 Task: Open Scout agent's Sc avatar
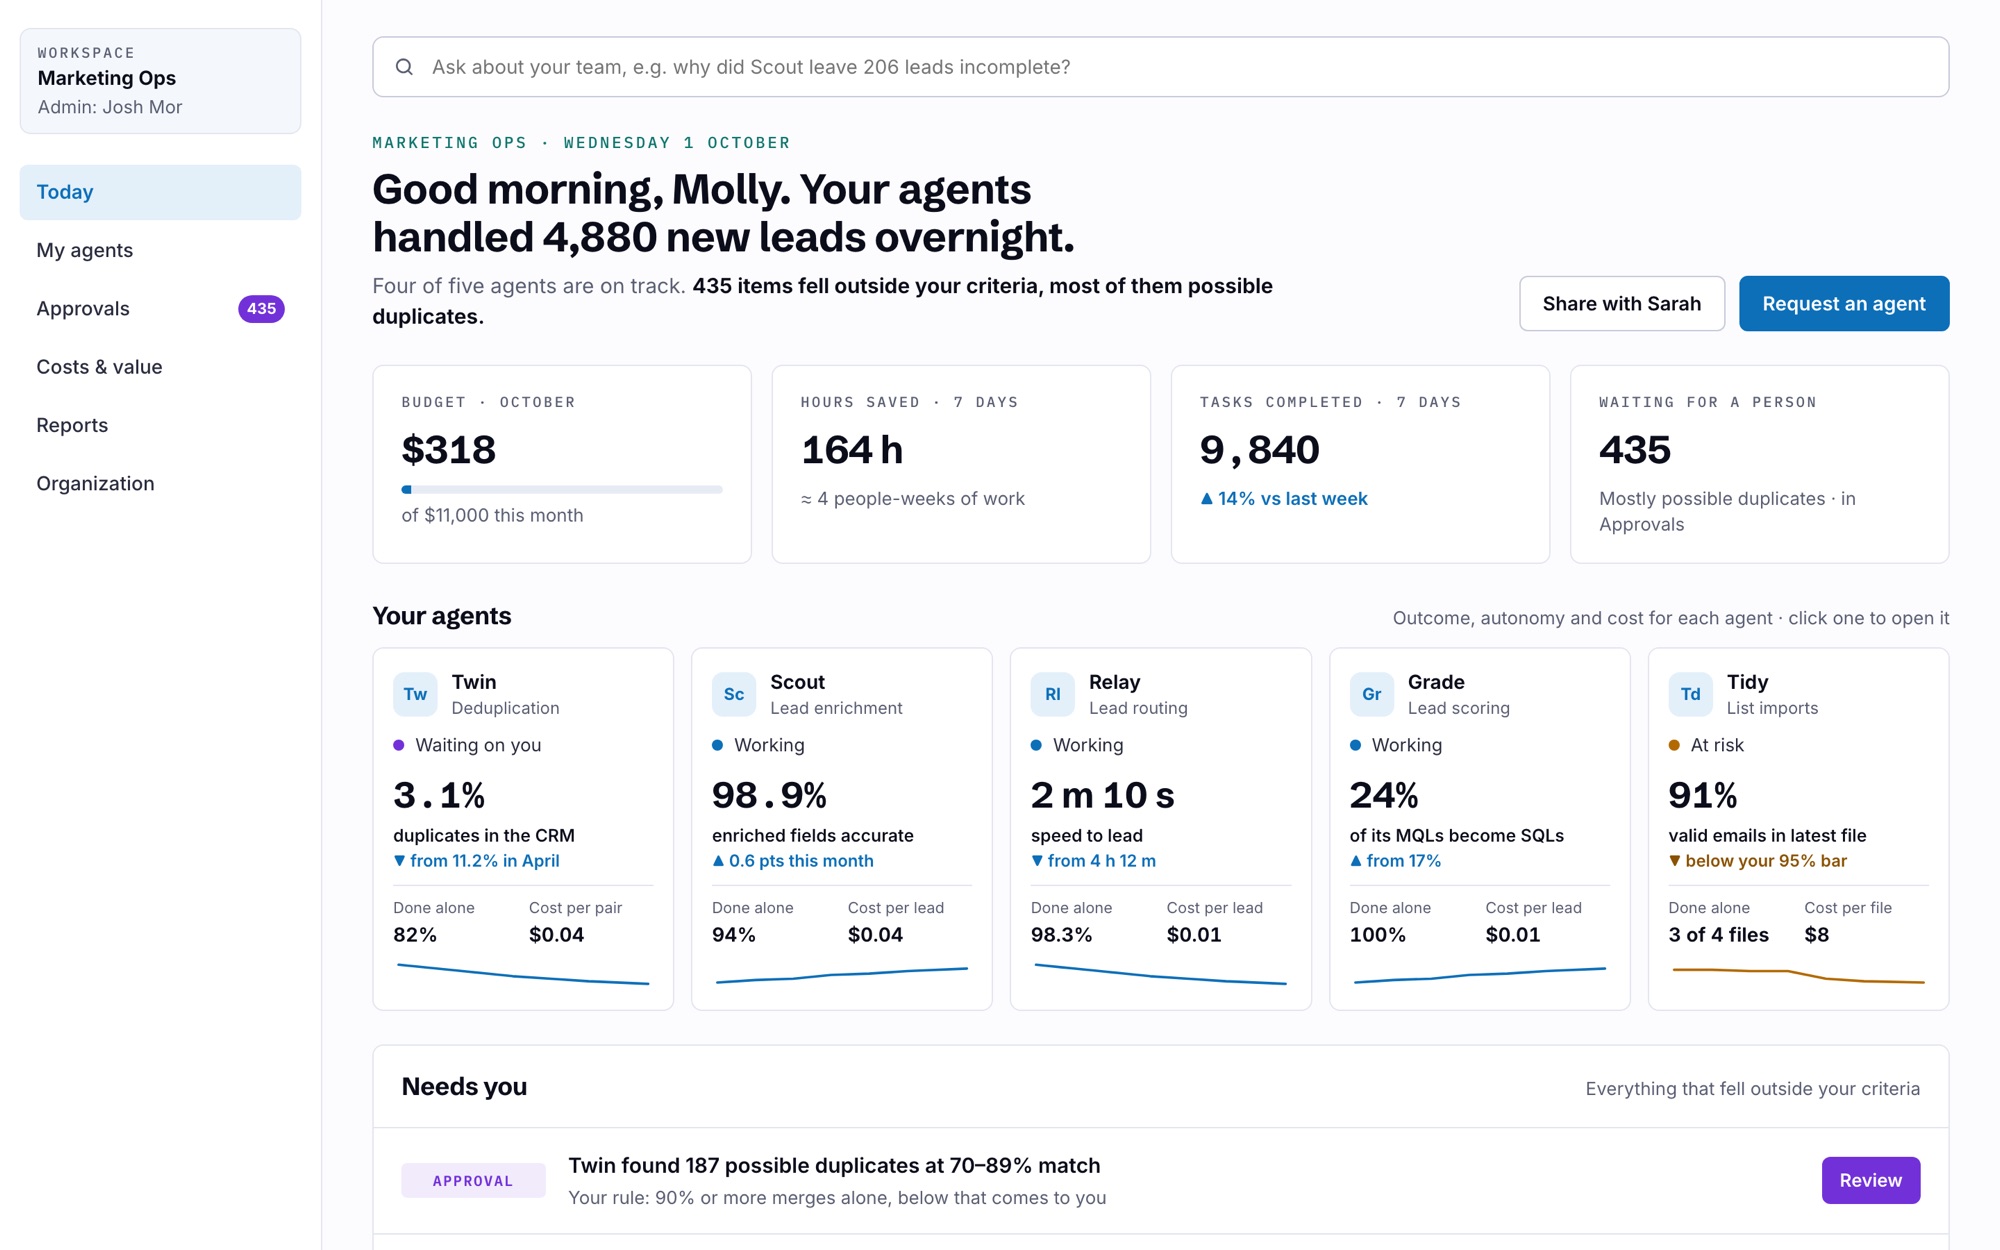[734, 694]
